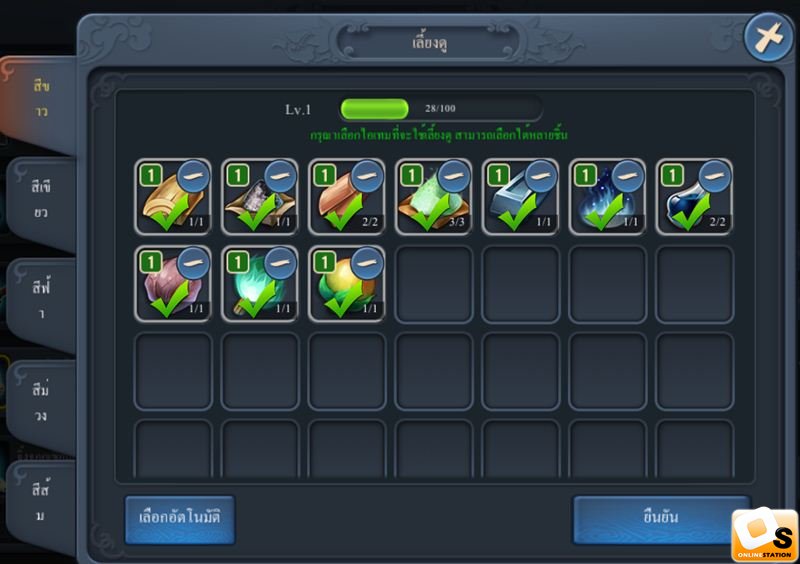Select the blue flame item
Viewport: 800px width, 564px height.
click(607, 197)
